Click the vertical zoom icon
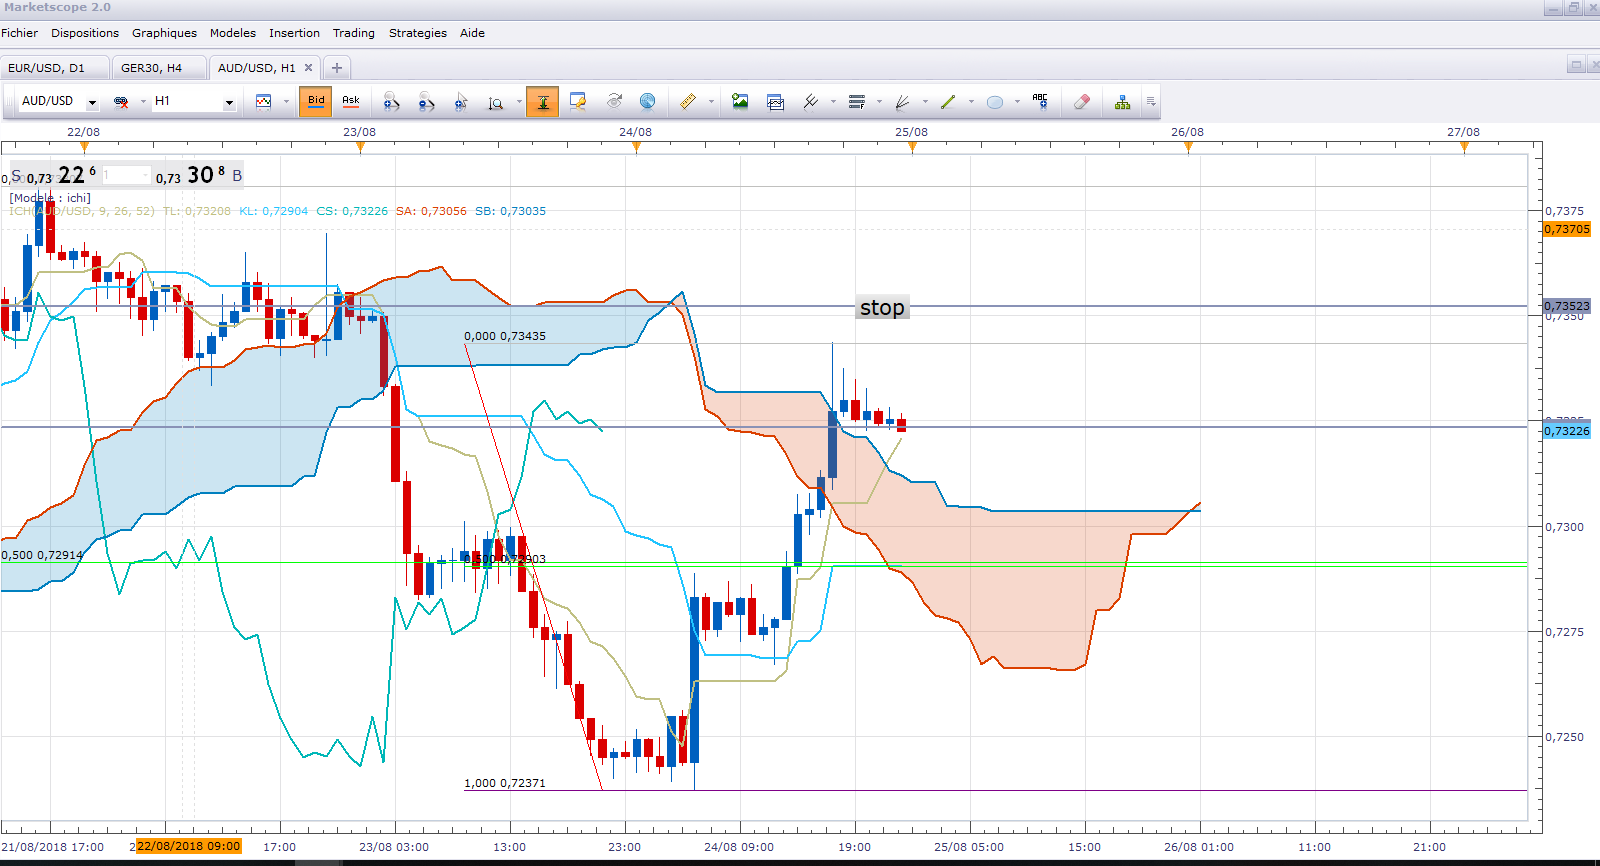The width and height of the screenshot is (1600, 866). click(496, 102)
